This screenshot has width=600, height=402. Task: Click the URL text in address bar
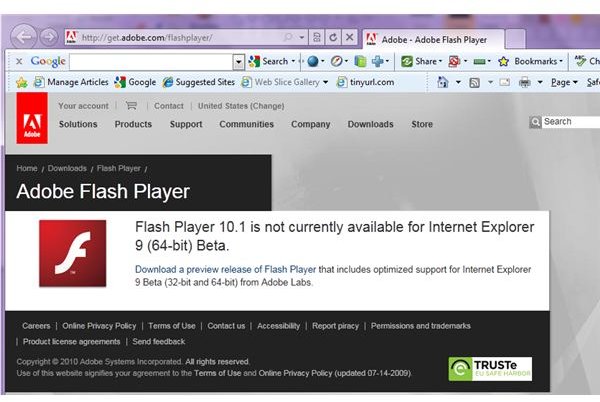point(147,37)
